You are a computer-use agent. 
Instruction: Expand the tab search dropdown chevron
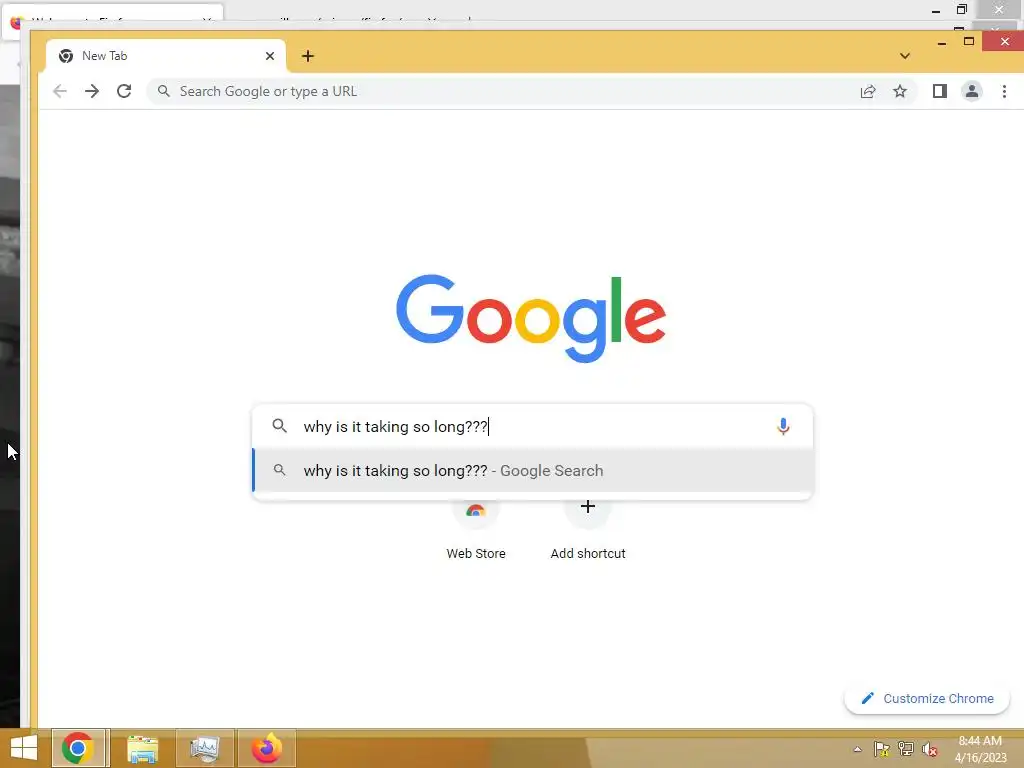[904, 56]
